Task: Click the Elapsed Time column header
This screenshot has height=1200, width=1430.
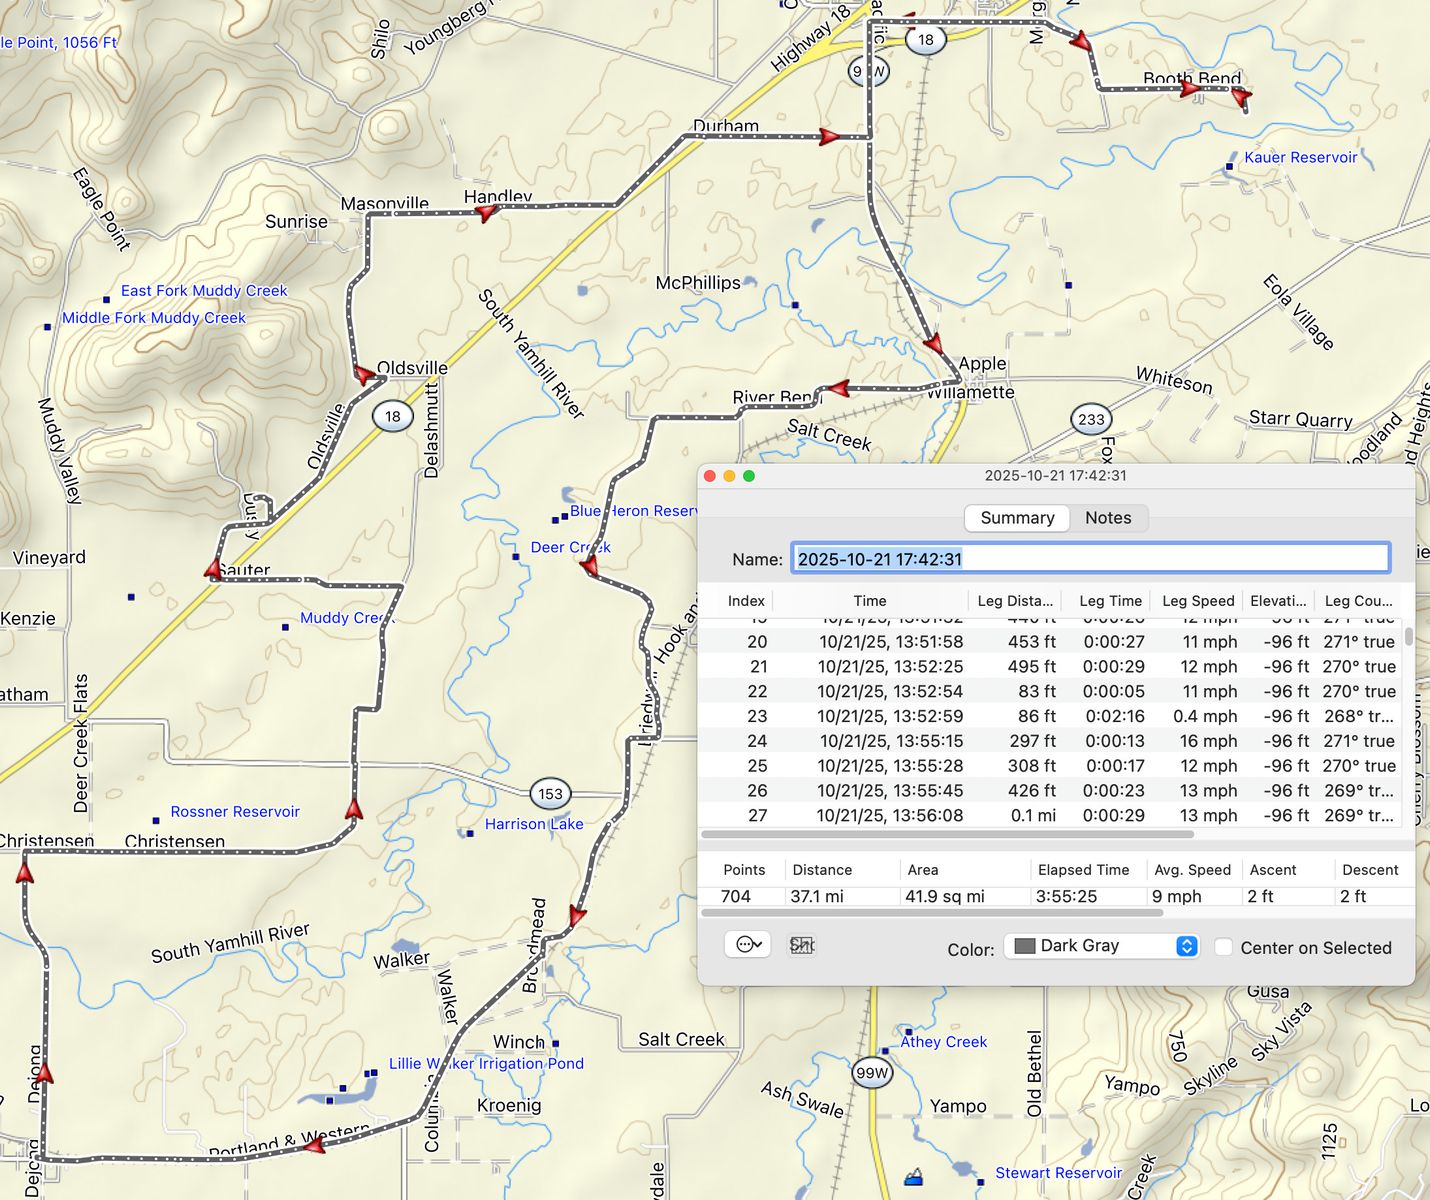Action: pos(1083,870)
